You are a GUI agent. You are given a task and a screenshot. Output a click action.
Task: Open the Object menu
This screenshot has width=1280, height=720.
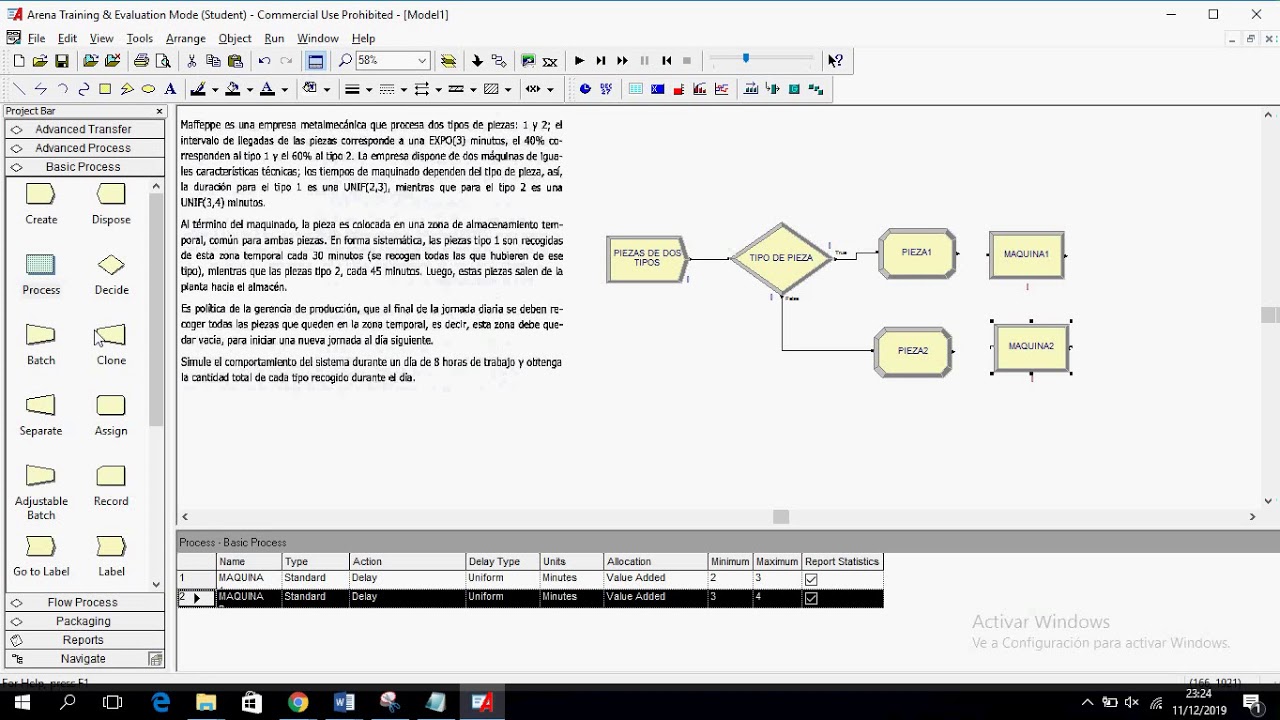[x=235, y=38]
